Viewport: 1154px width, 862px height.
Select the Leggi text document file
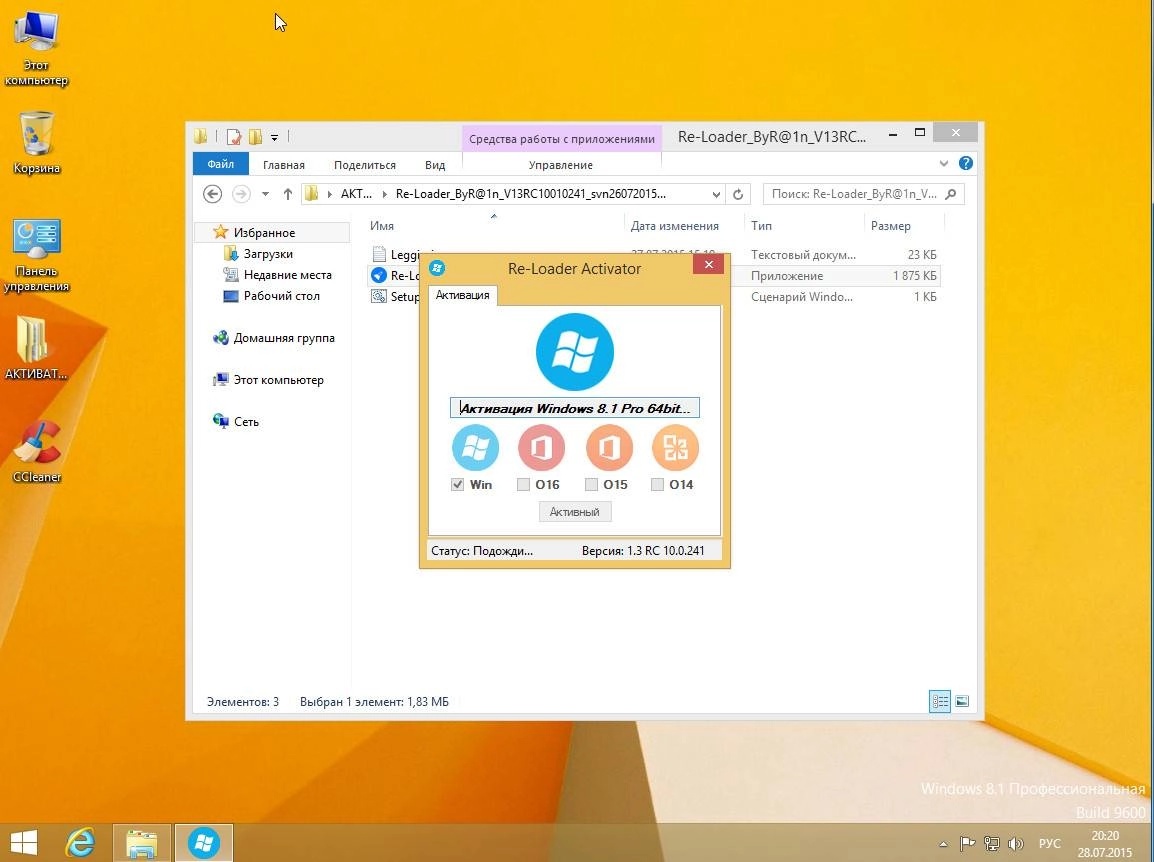click(x=396, y=255)
